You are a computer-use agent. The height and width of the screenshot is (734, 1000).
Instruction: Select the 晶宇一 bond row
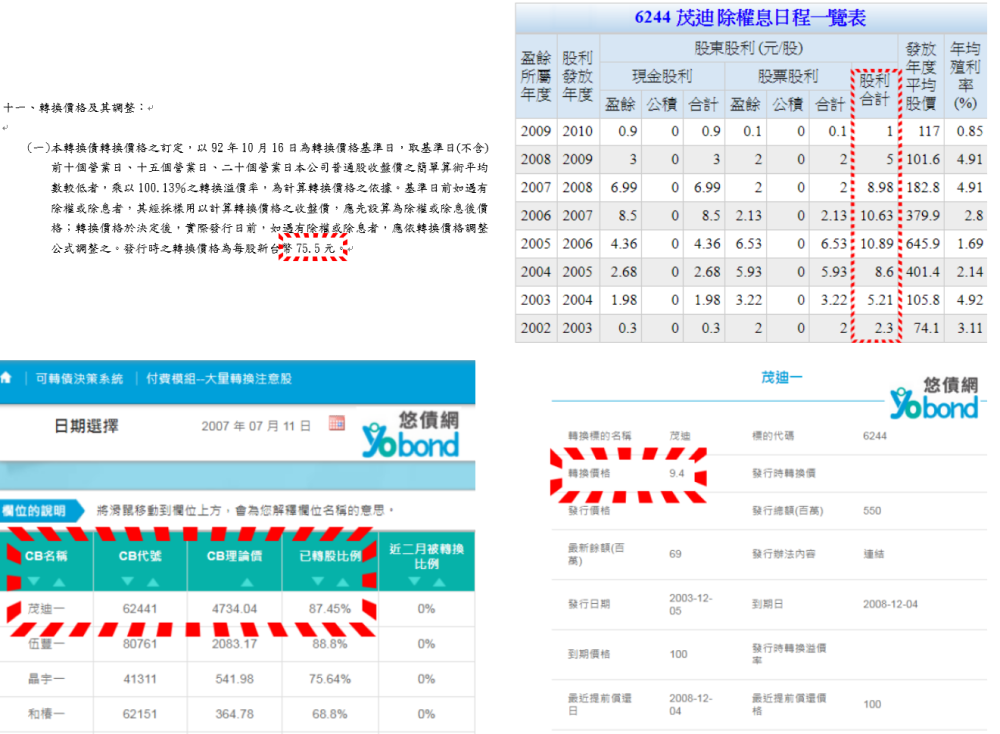coord(45,679)
